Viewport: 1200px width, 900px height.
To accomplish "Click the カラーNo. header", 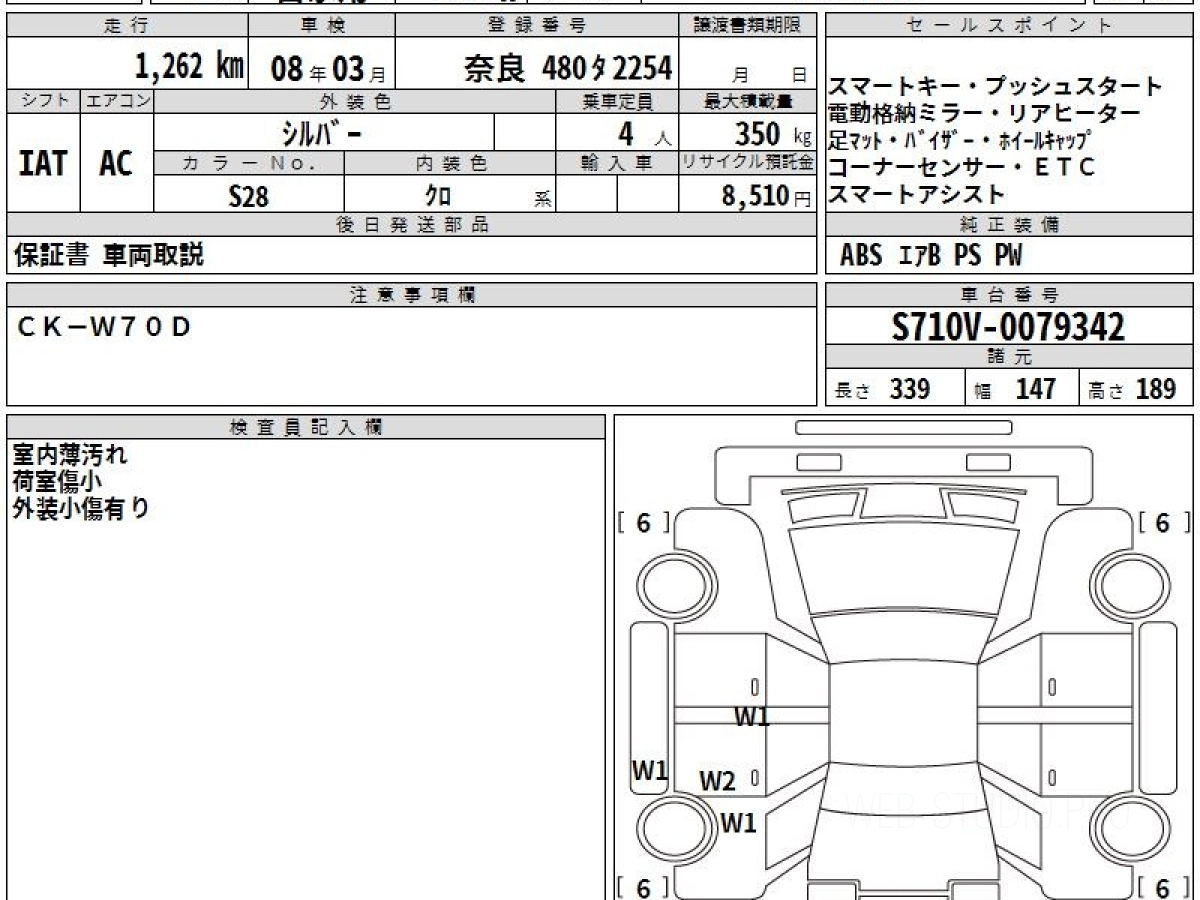I will [250, 163].
